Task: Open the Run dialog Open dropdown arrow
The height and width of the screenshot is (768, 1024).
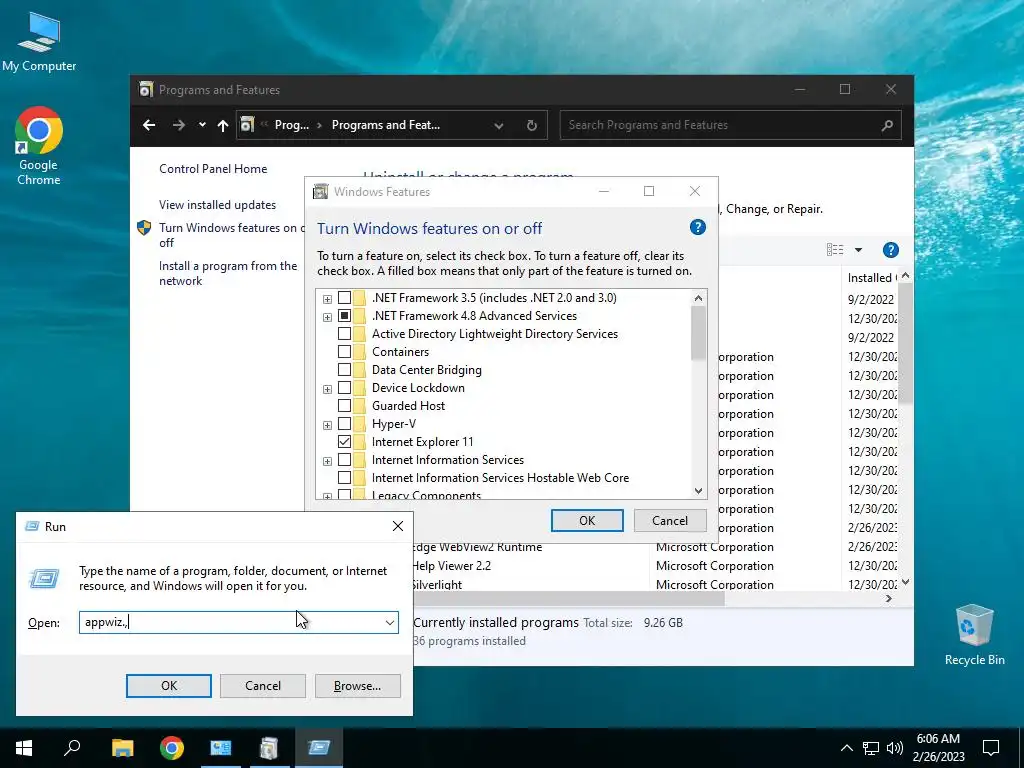Action: point(390,622)
